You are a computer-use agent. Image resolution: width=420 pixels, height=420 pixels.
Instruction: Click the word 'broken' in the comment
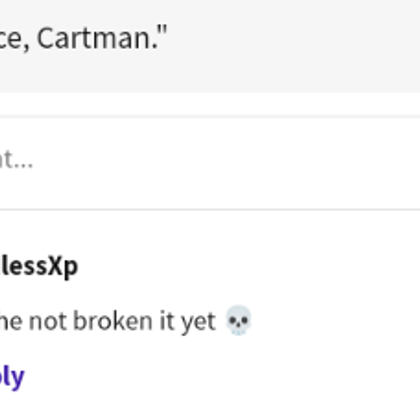click(113, 321)
